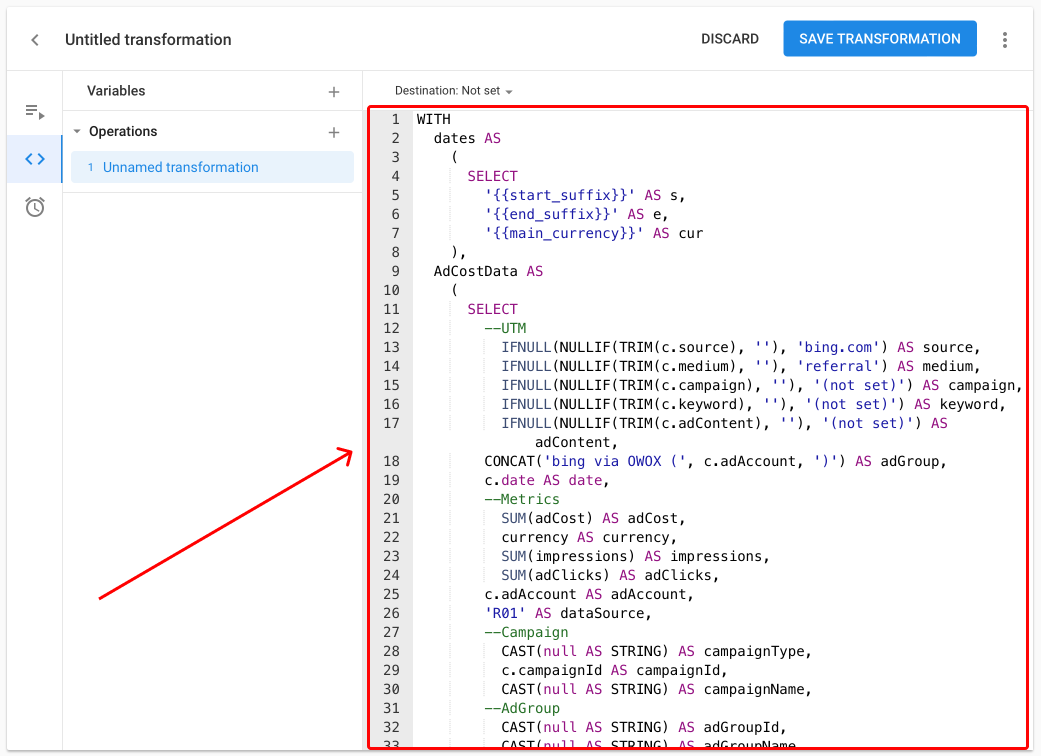
Task: Click the DISCARD button
Action: click(x=730, y=39)
